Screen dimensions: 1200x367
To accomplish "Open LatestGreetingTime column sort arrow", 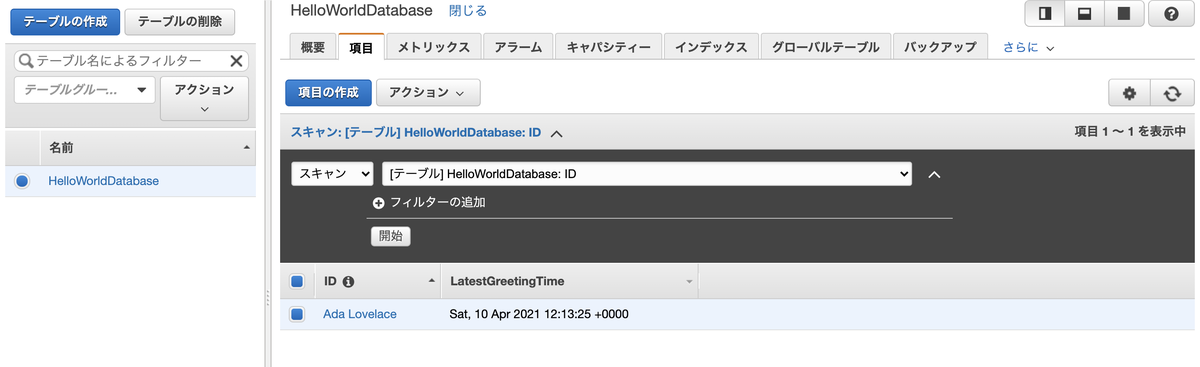I will tap(689, 282).
